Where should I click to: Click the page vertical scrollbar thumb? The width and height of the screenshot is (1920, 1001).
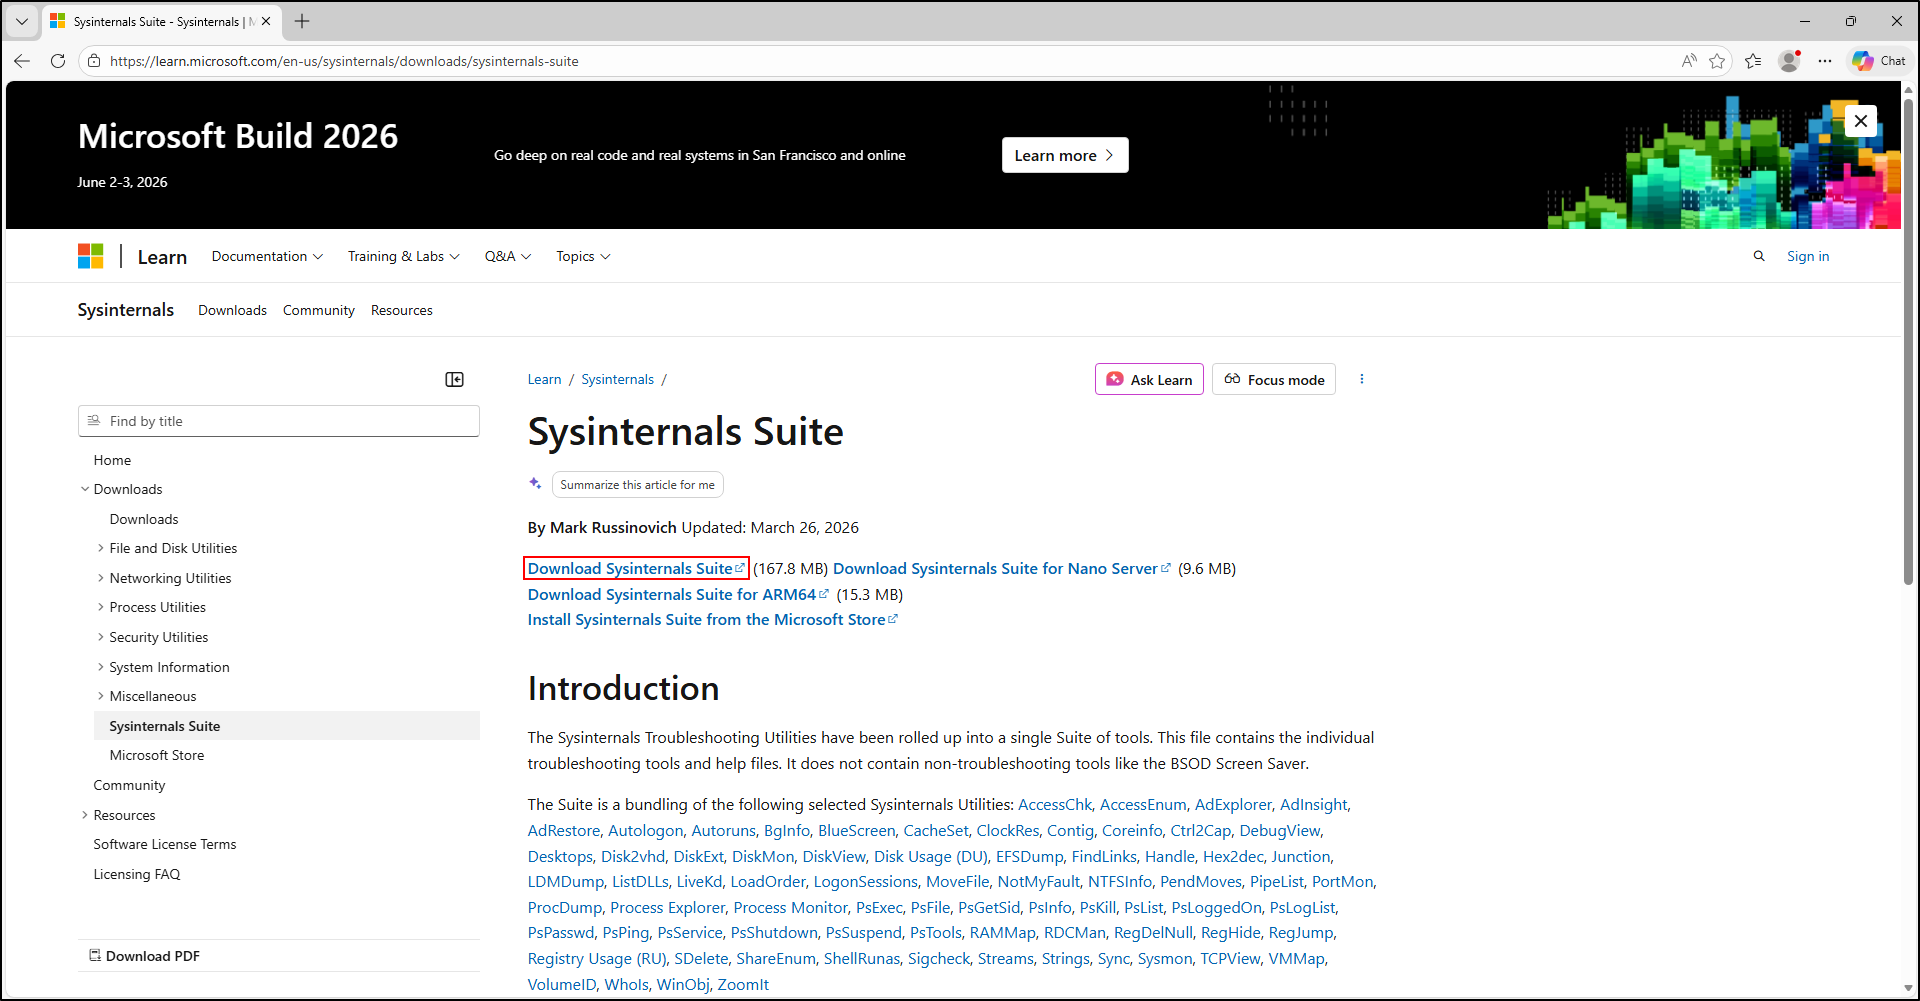1908,340
